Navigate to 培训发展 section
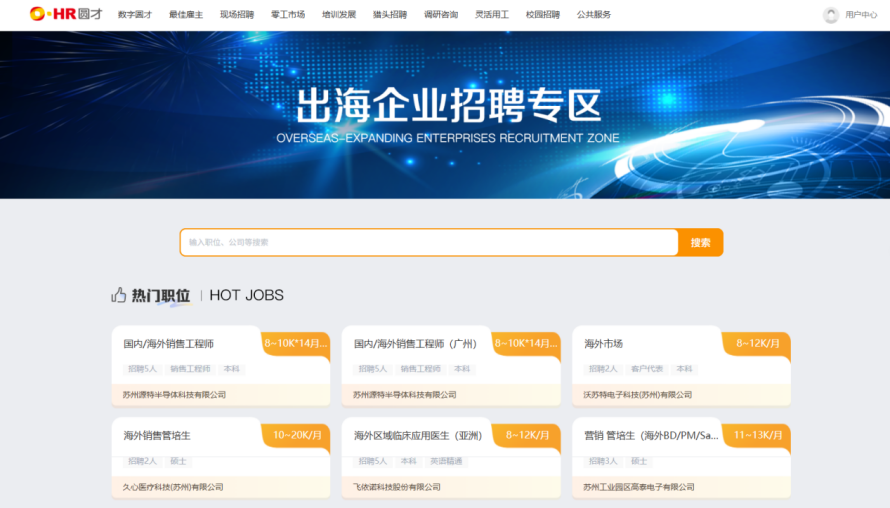 (x=339, y=15)
